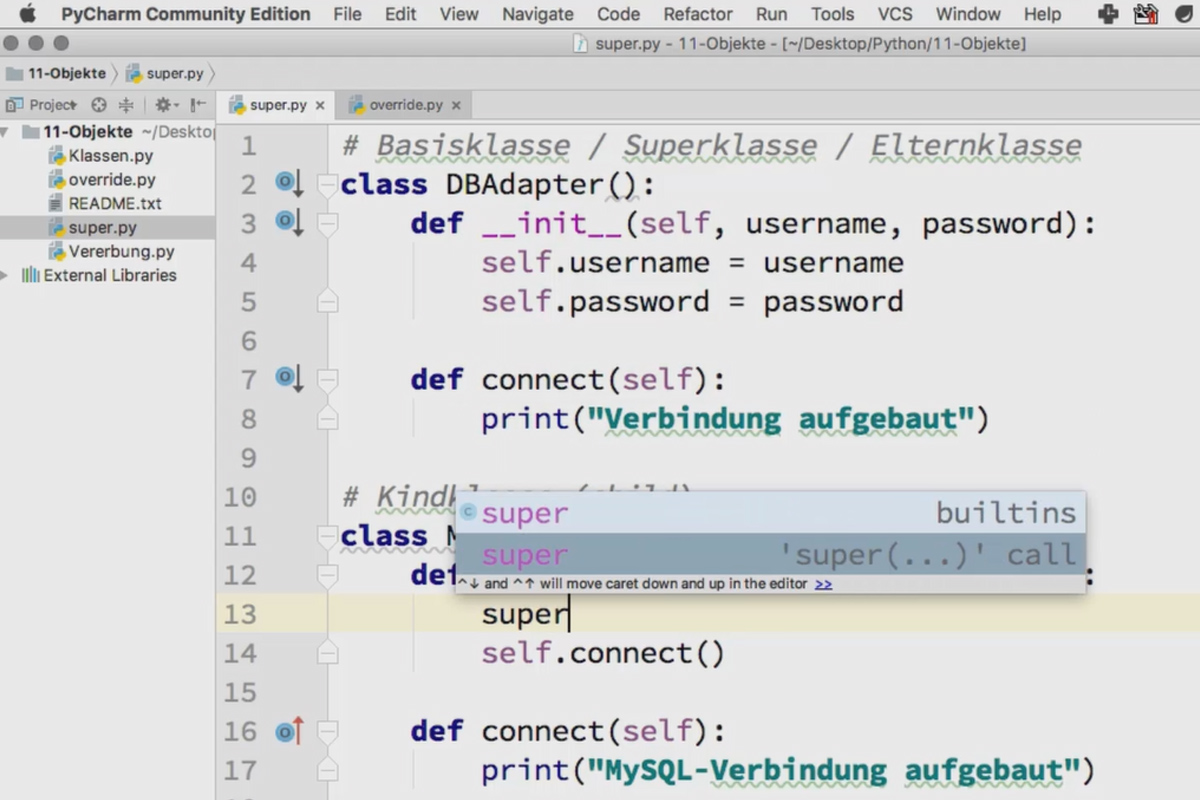This screenshot has width=1200, height=800.
Task: Close the super.py tab
Action: pos(320,105)
